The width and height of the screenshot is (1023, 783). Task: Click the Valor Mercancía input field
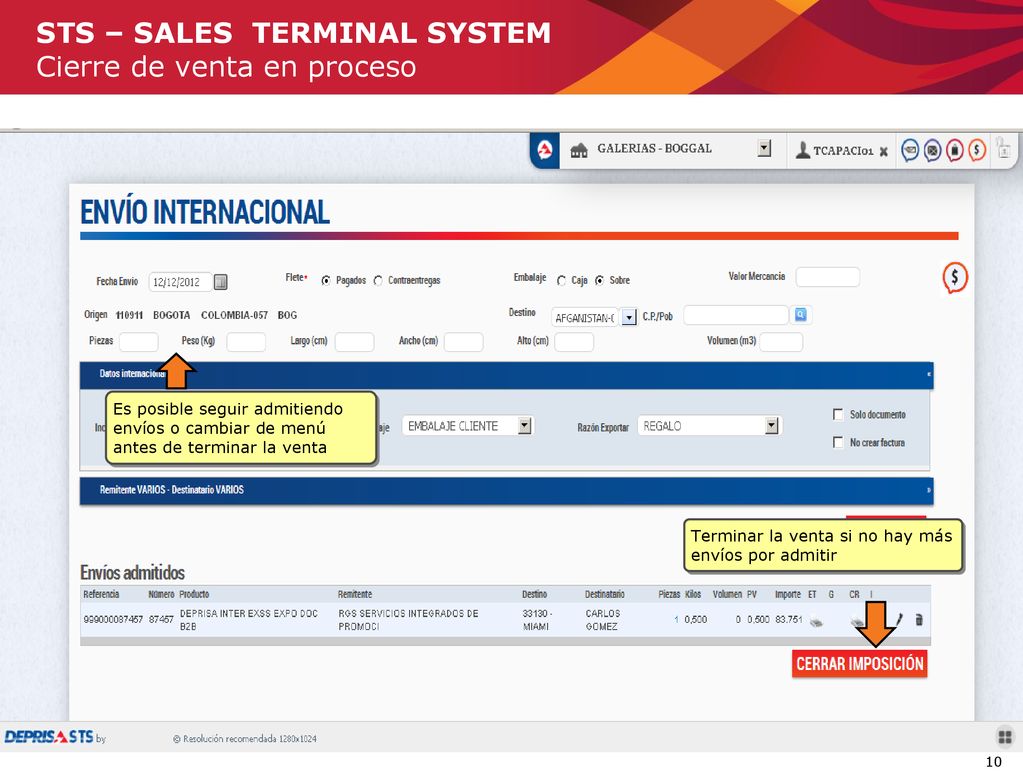click(x=828, y=277)
